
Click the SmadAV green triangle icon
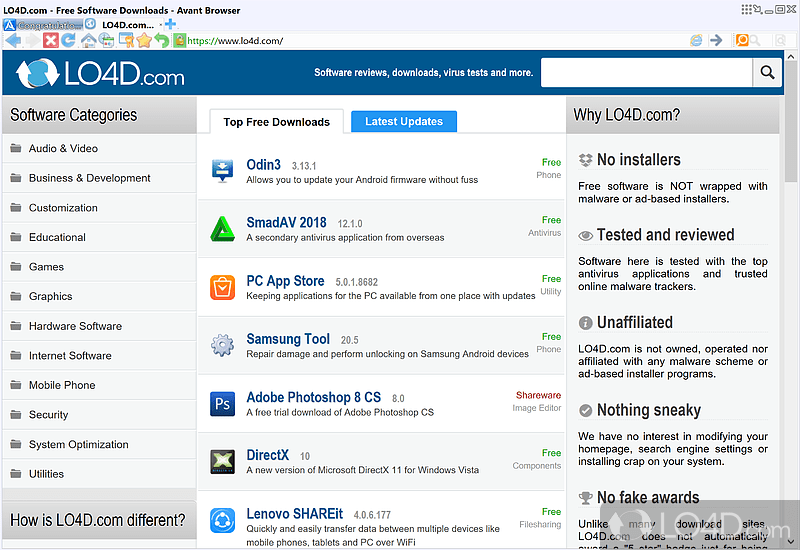pos(223,229)
